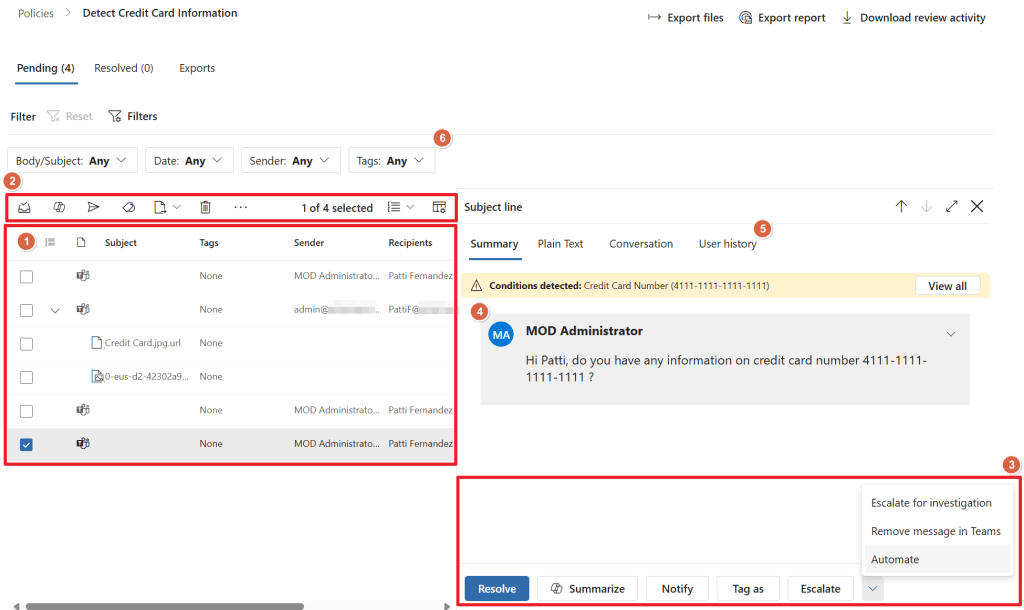Click the Tag as icon in toolbar
The width and height of the screenshot is (1024, 610).
click(128, 207)
